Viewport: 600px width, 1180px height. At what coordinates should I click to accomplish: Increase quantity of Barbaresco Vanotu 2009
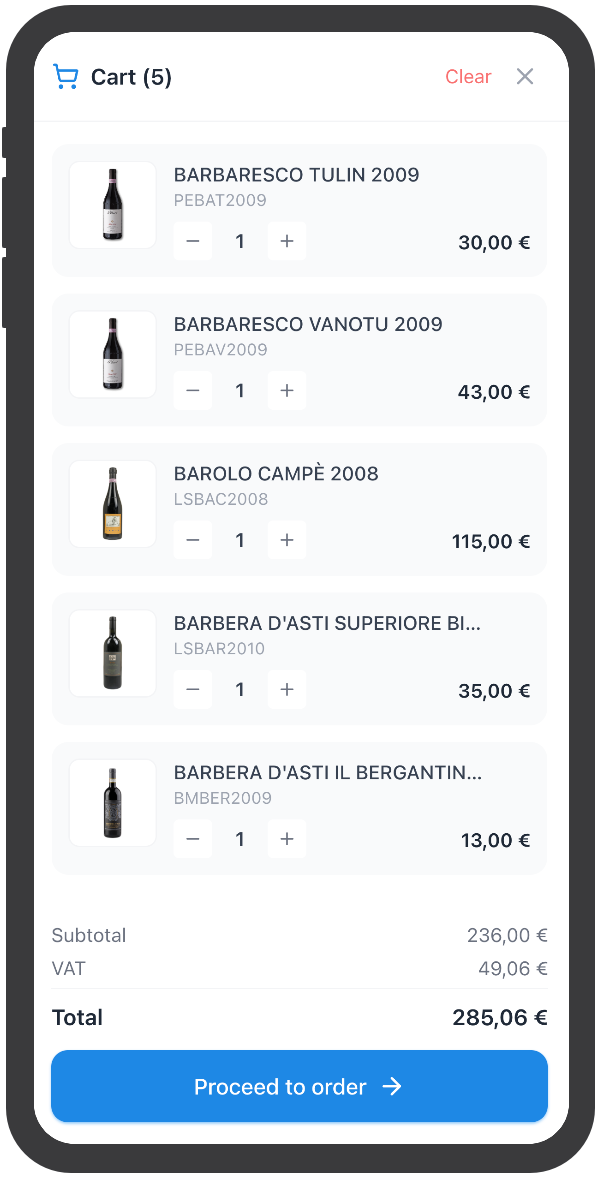(287, 391)
